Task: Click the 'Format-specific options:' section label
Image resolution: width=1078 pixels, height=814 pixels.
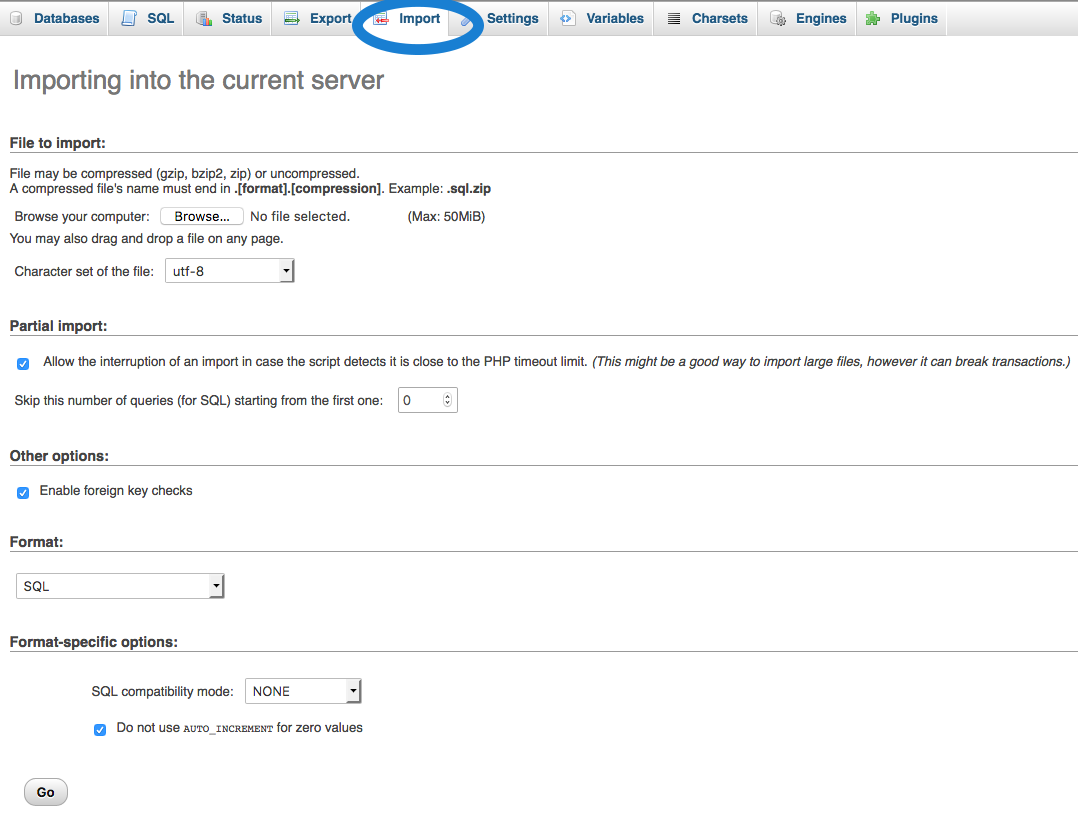Action: [x=94, y=641]
